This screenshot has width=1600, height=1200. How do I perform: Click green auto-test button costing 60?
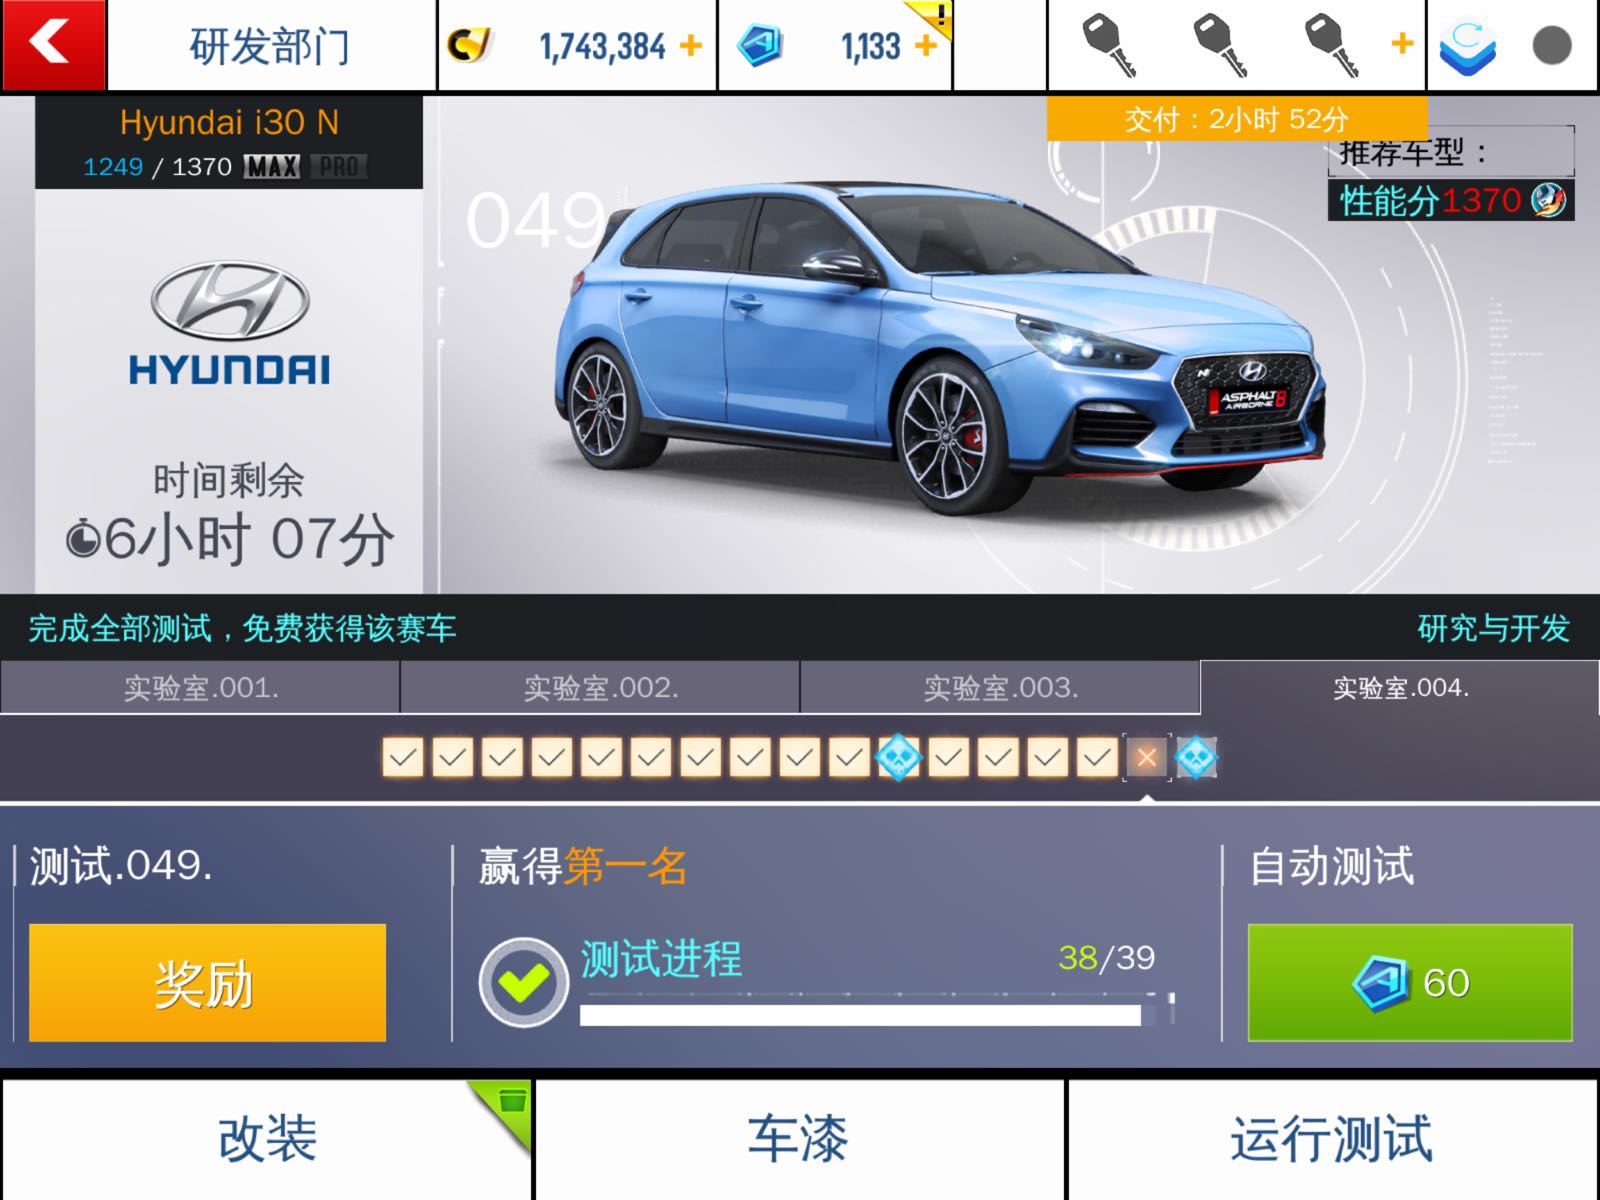pyautogui.click(x=1410, y=983)
